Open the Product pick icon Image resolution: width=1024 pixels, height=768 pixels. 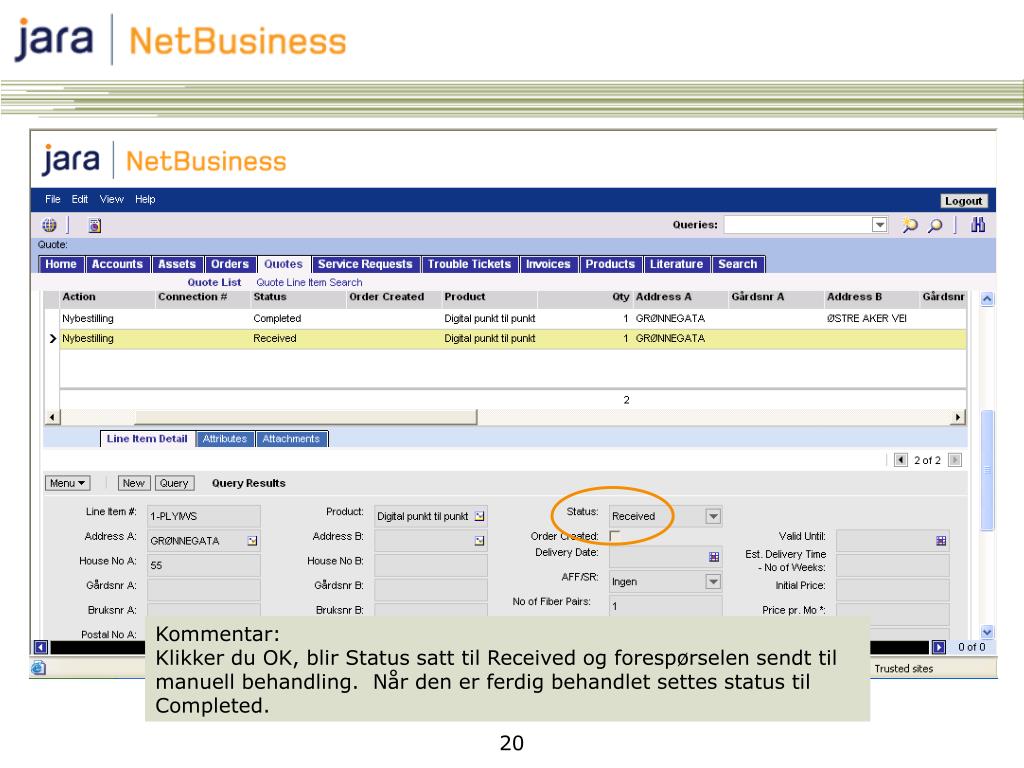479,516
